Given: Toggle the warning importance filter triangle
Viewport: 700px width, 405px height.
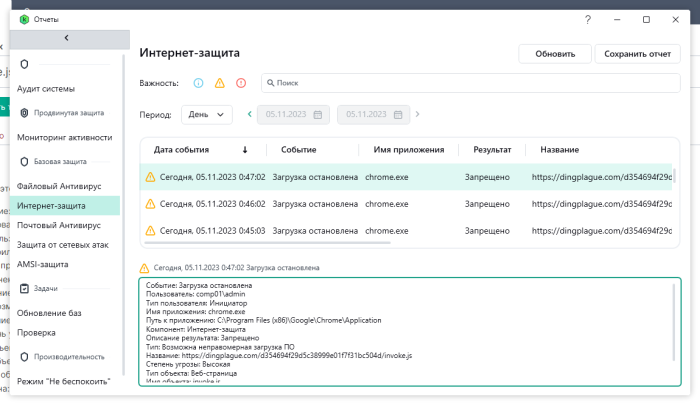Looking at the screenshot, I should pos(219,83).
